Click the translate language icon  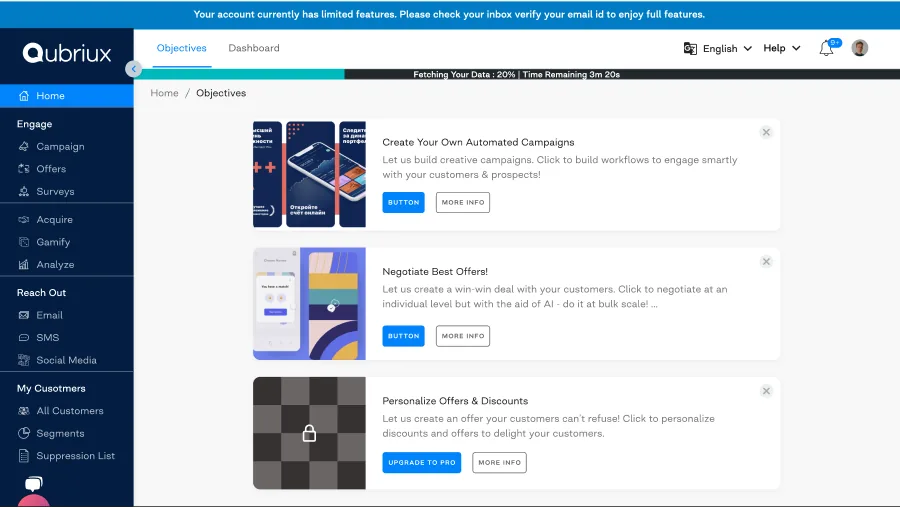click(x=690, y=48)
